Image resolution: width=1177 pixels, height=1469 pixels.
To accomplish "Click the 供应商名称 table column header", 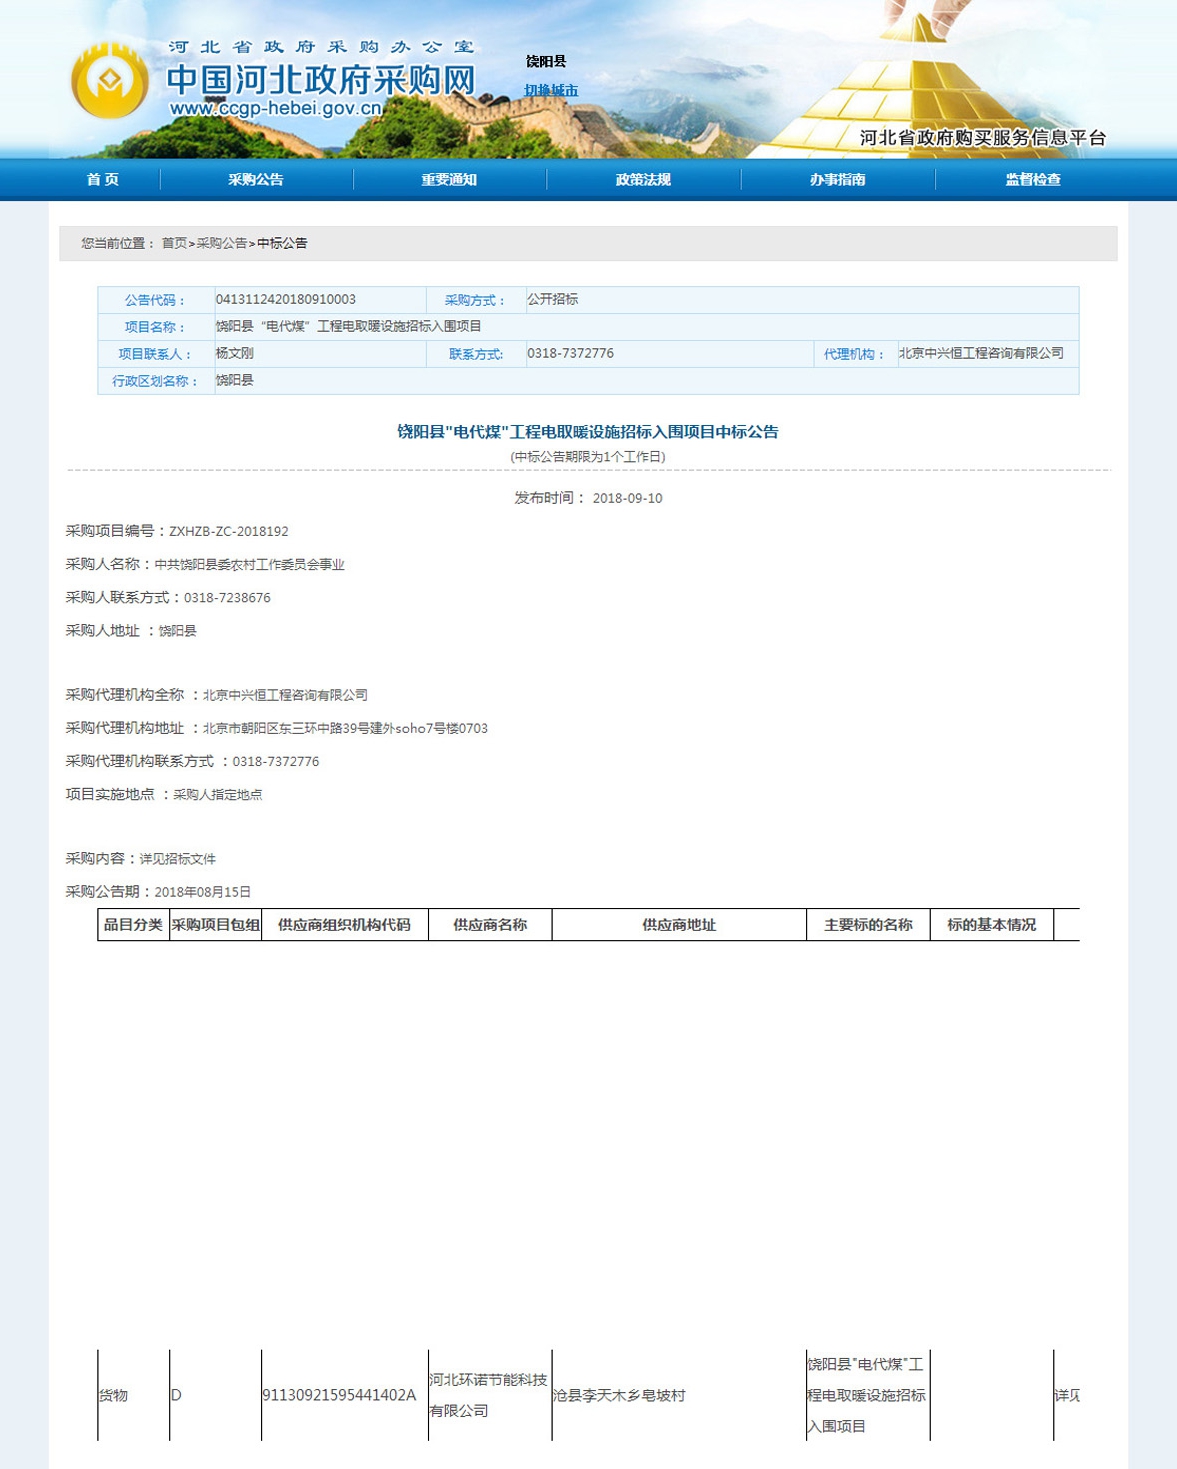I will (490, 925).
